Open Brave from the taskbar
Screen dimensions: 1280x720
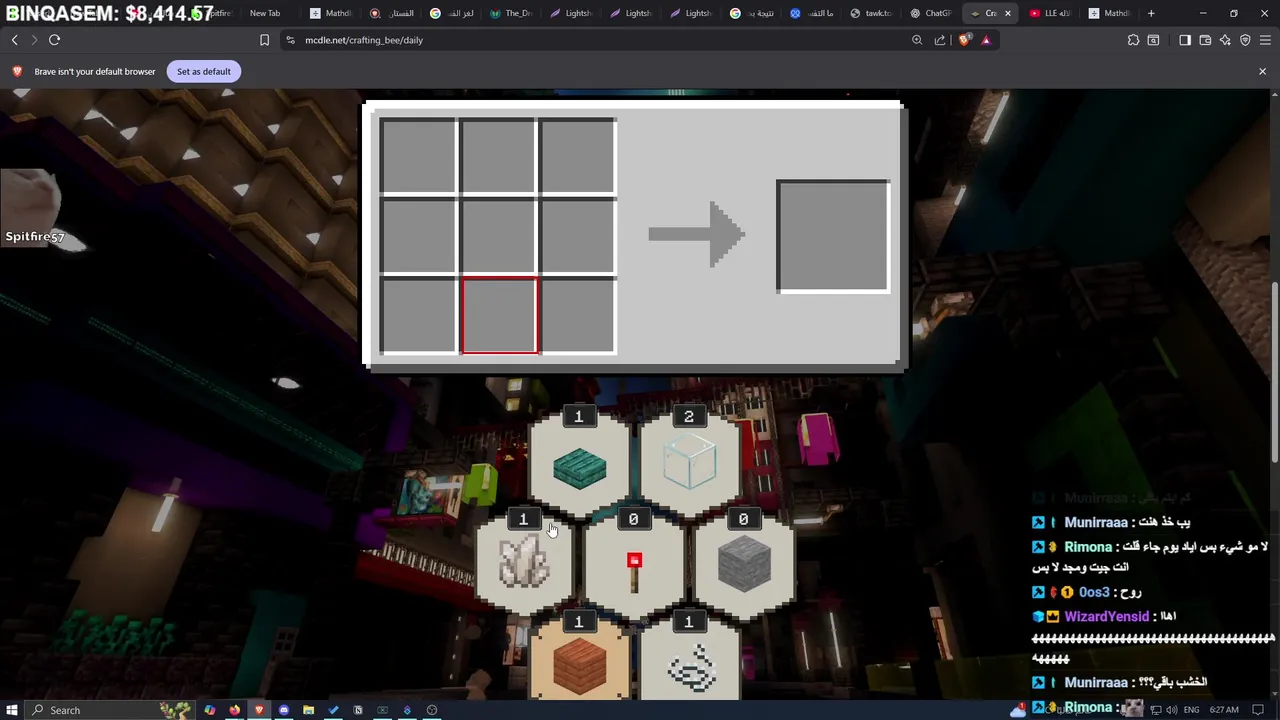coord(259,710)
